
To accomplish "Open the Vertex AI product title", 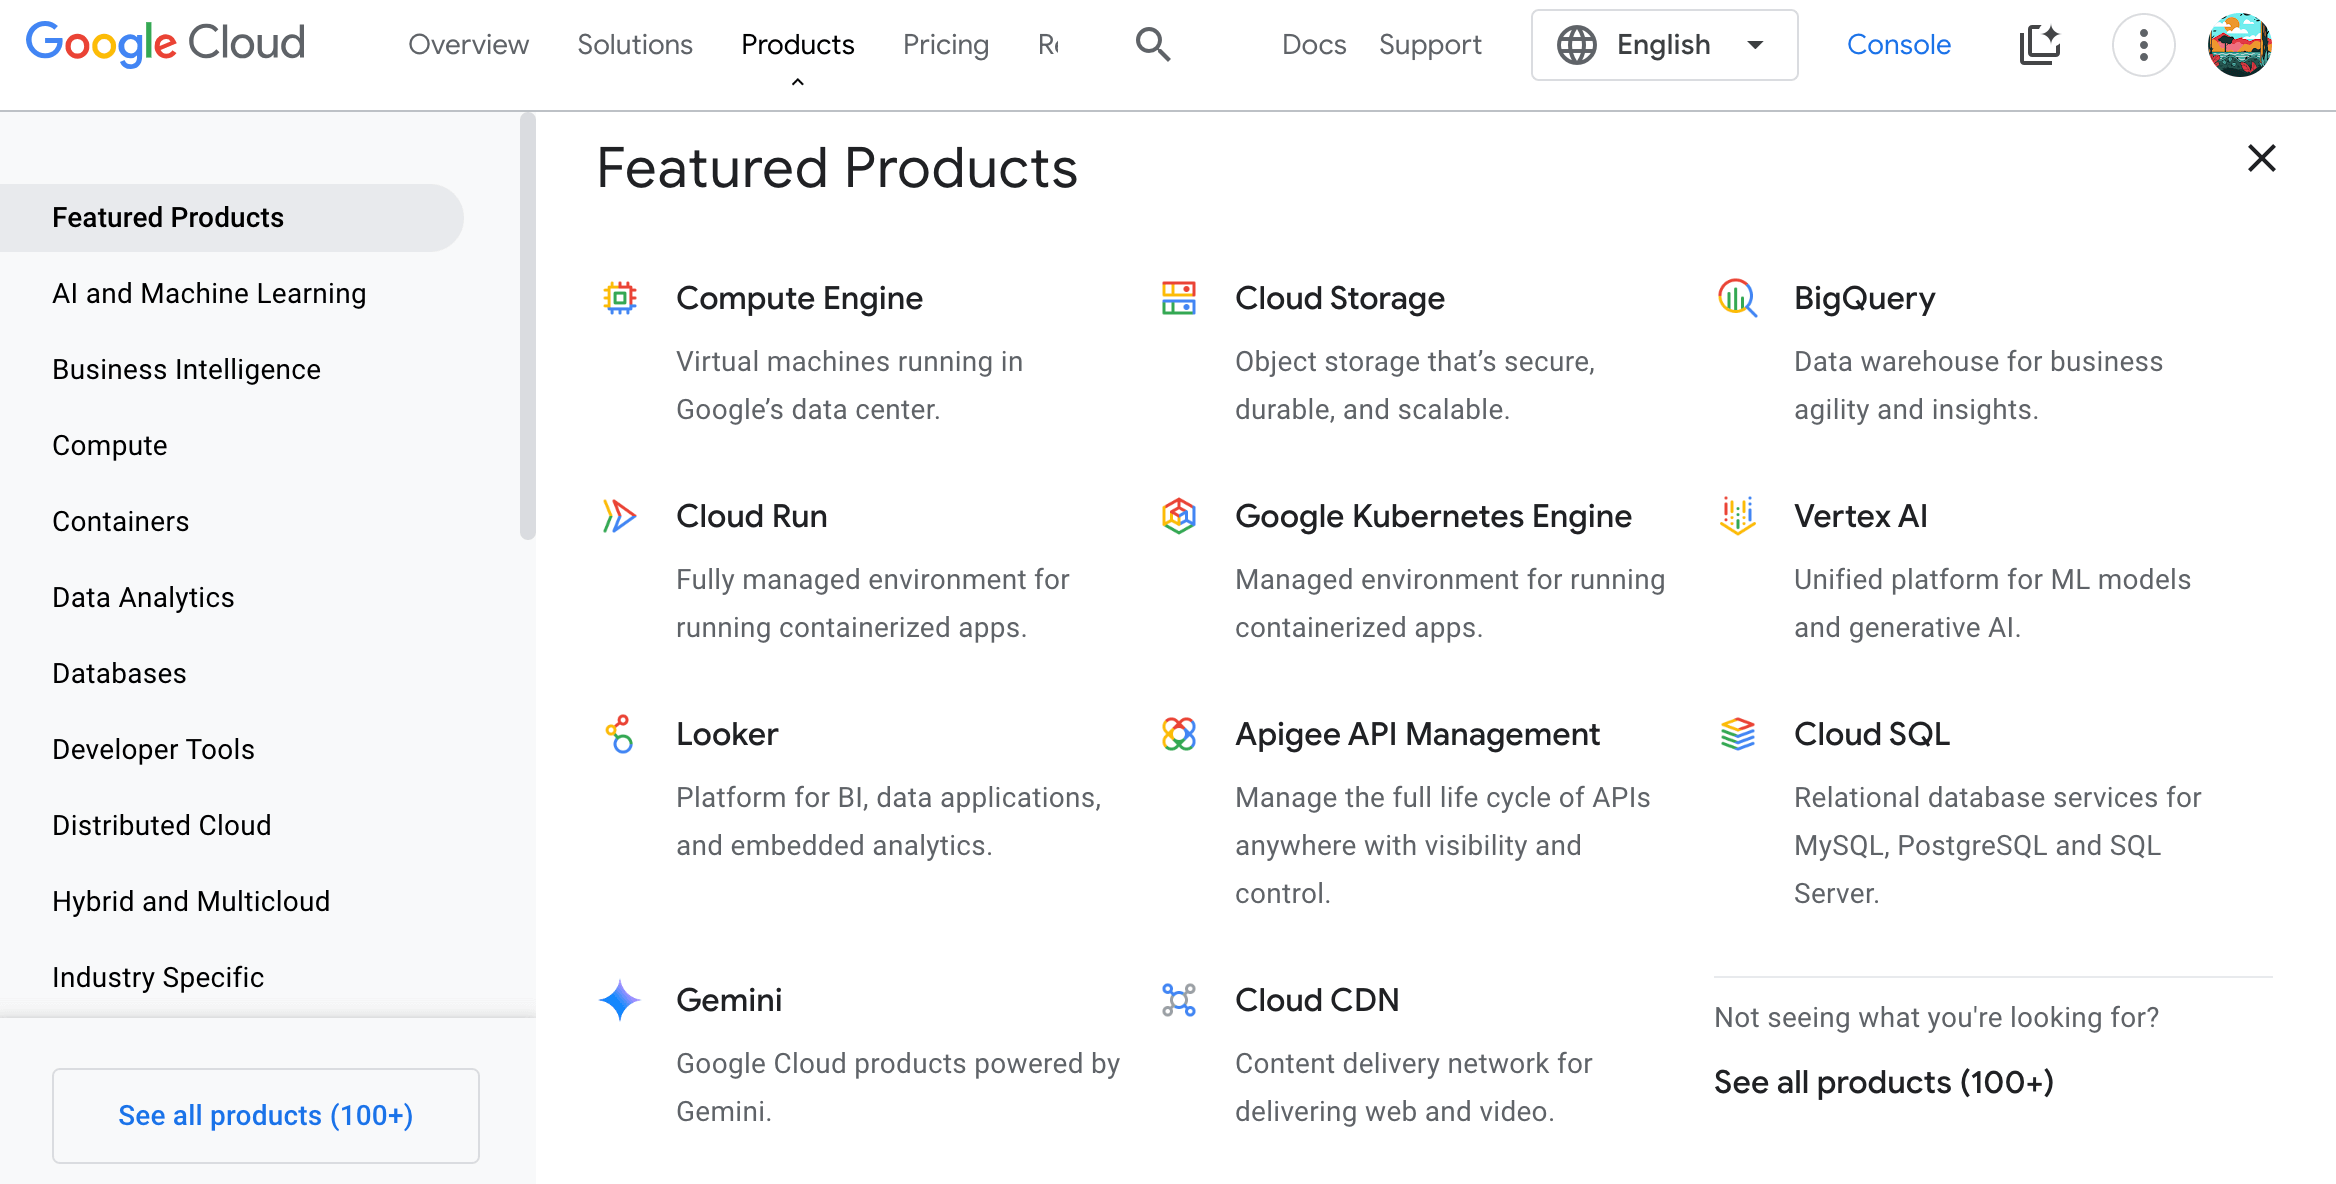I will coord(1861,516).
